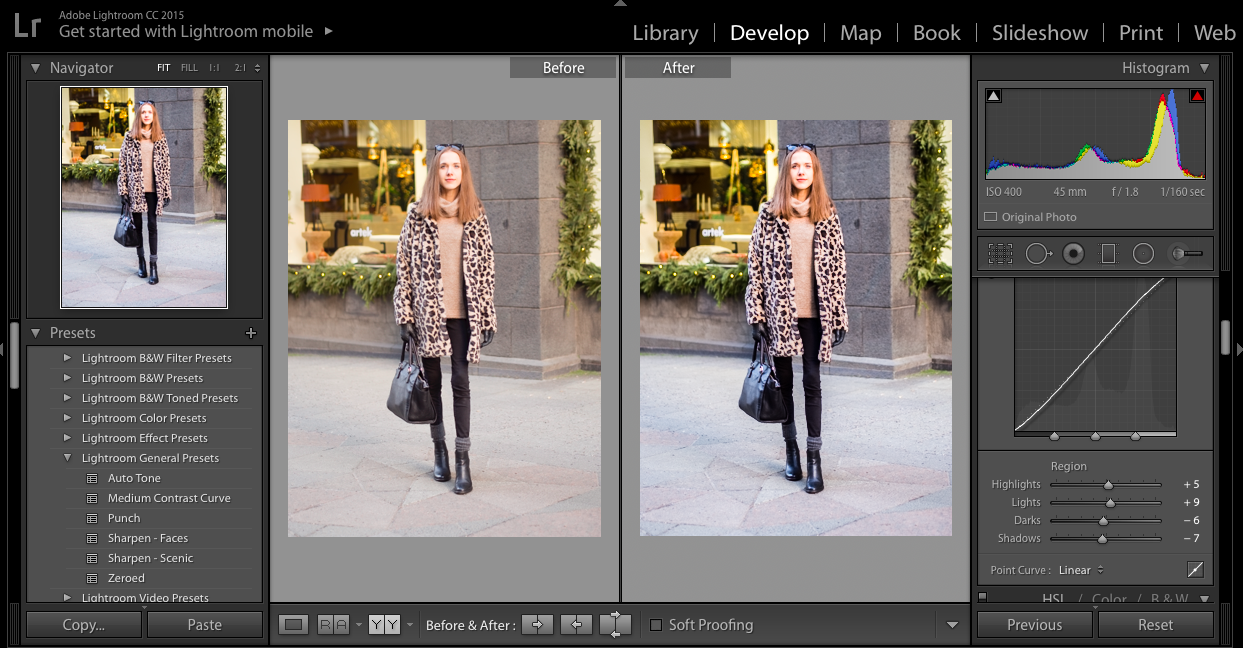Expand Lightroom Color Presets folder
The height and width of the screenshot is (648, 1243).
[x=67, y=418]
